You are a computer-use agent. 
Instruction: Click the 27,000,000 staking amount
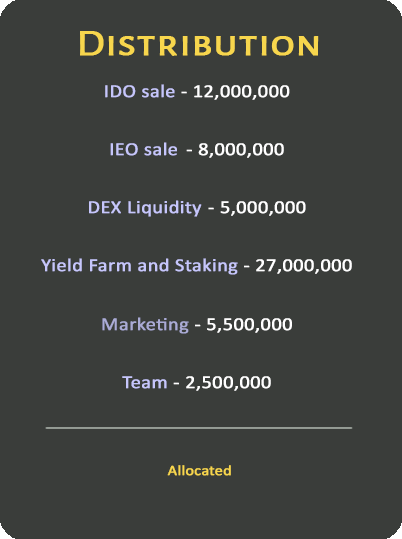coord(304,266)
